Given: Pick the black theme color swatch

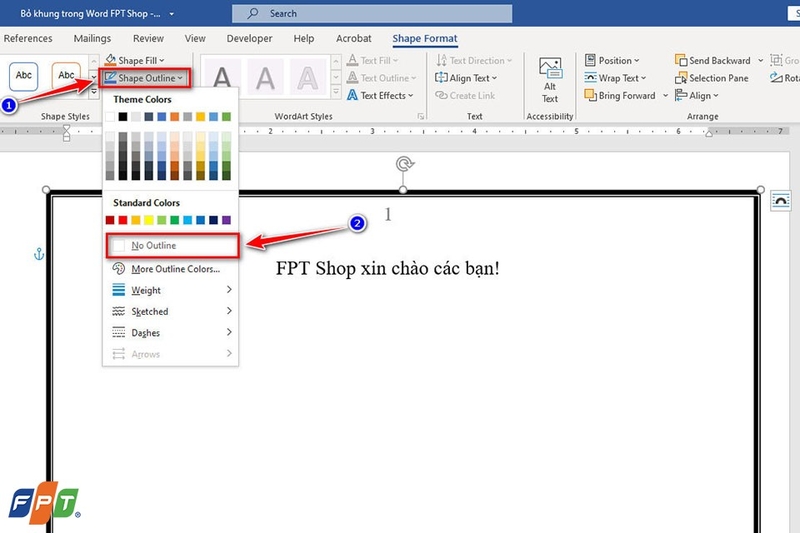Looking at the screenshot, I should (x=122, y=117).
